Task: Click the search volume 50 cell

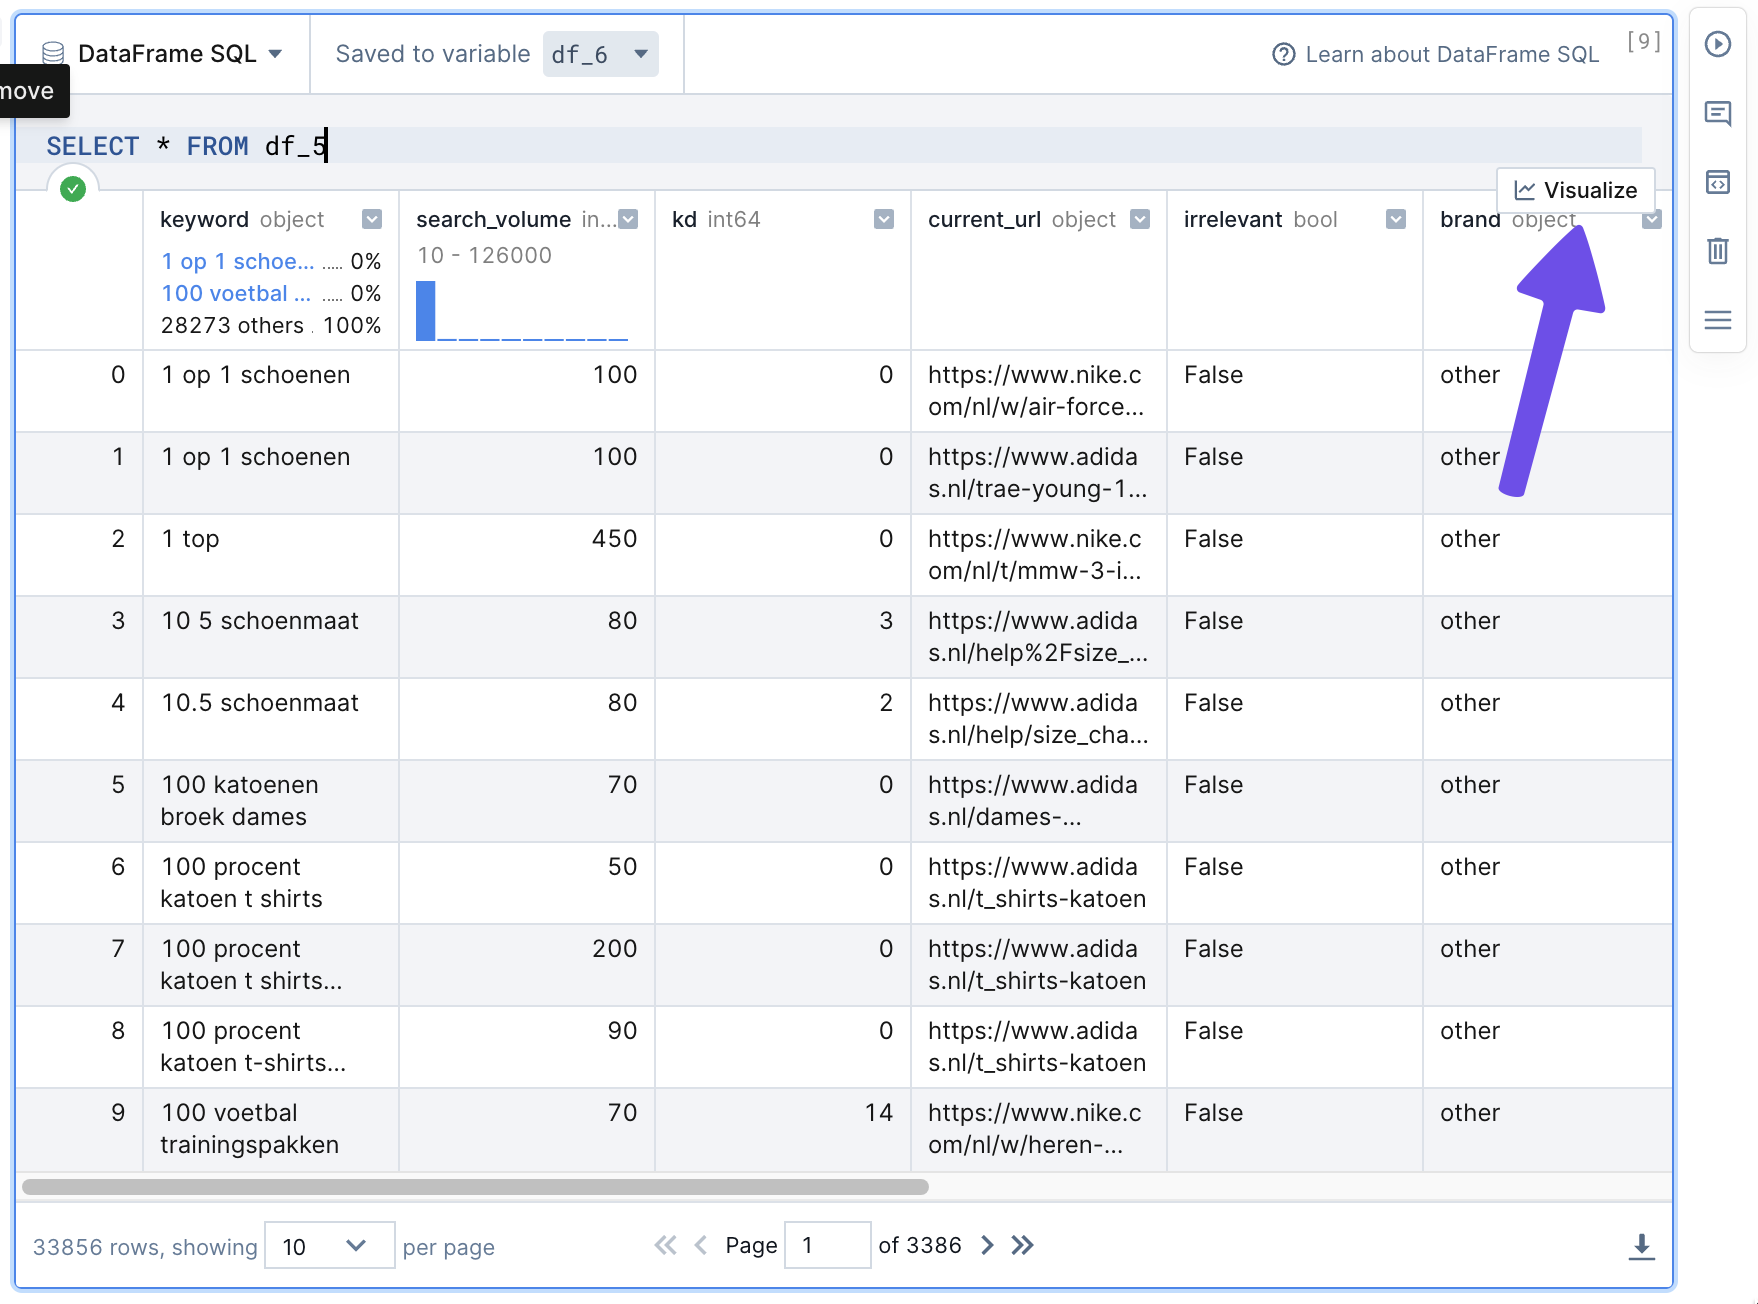Action: click(527, 883)
